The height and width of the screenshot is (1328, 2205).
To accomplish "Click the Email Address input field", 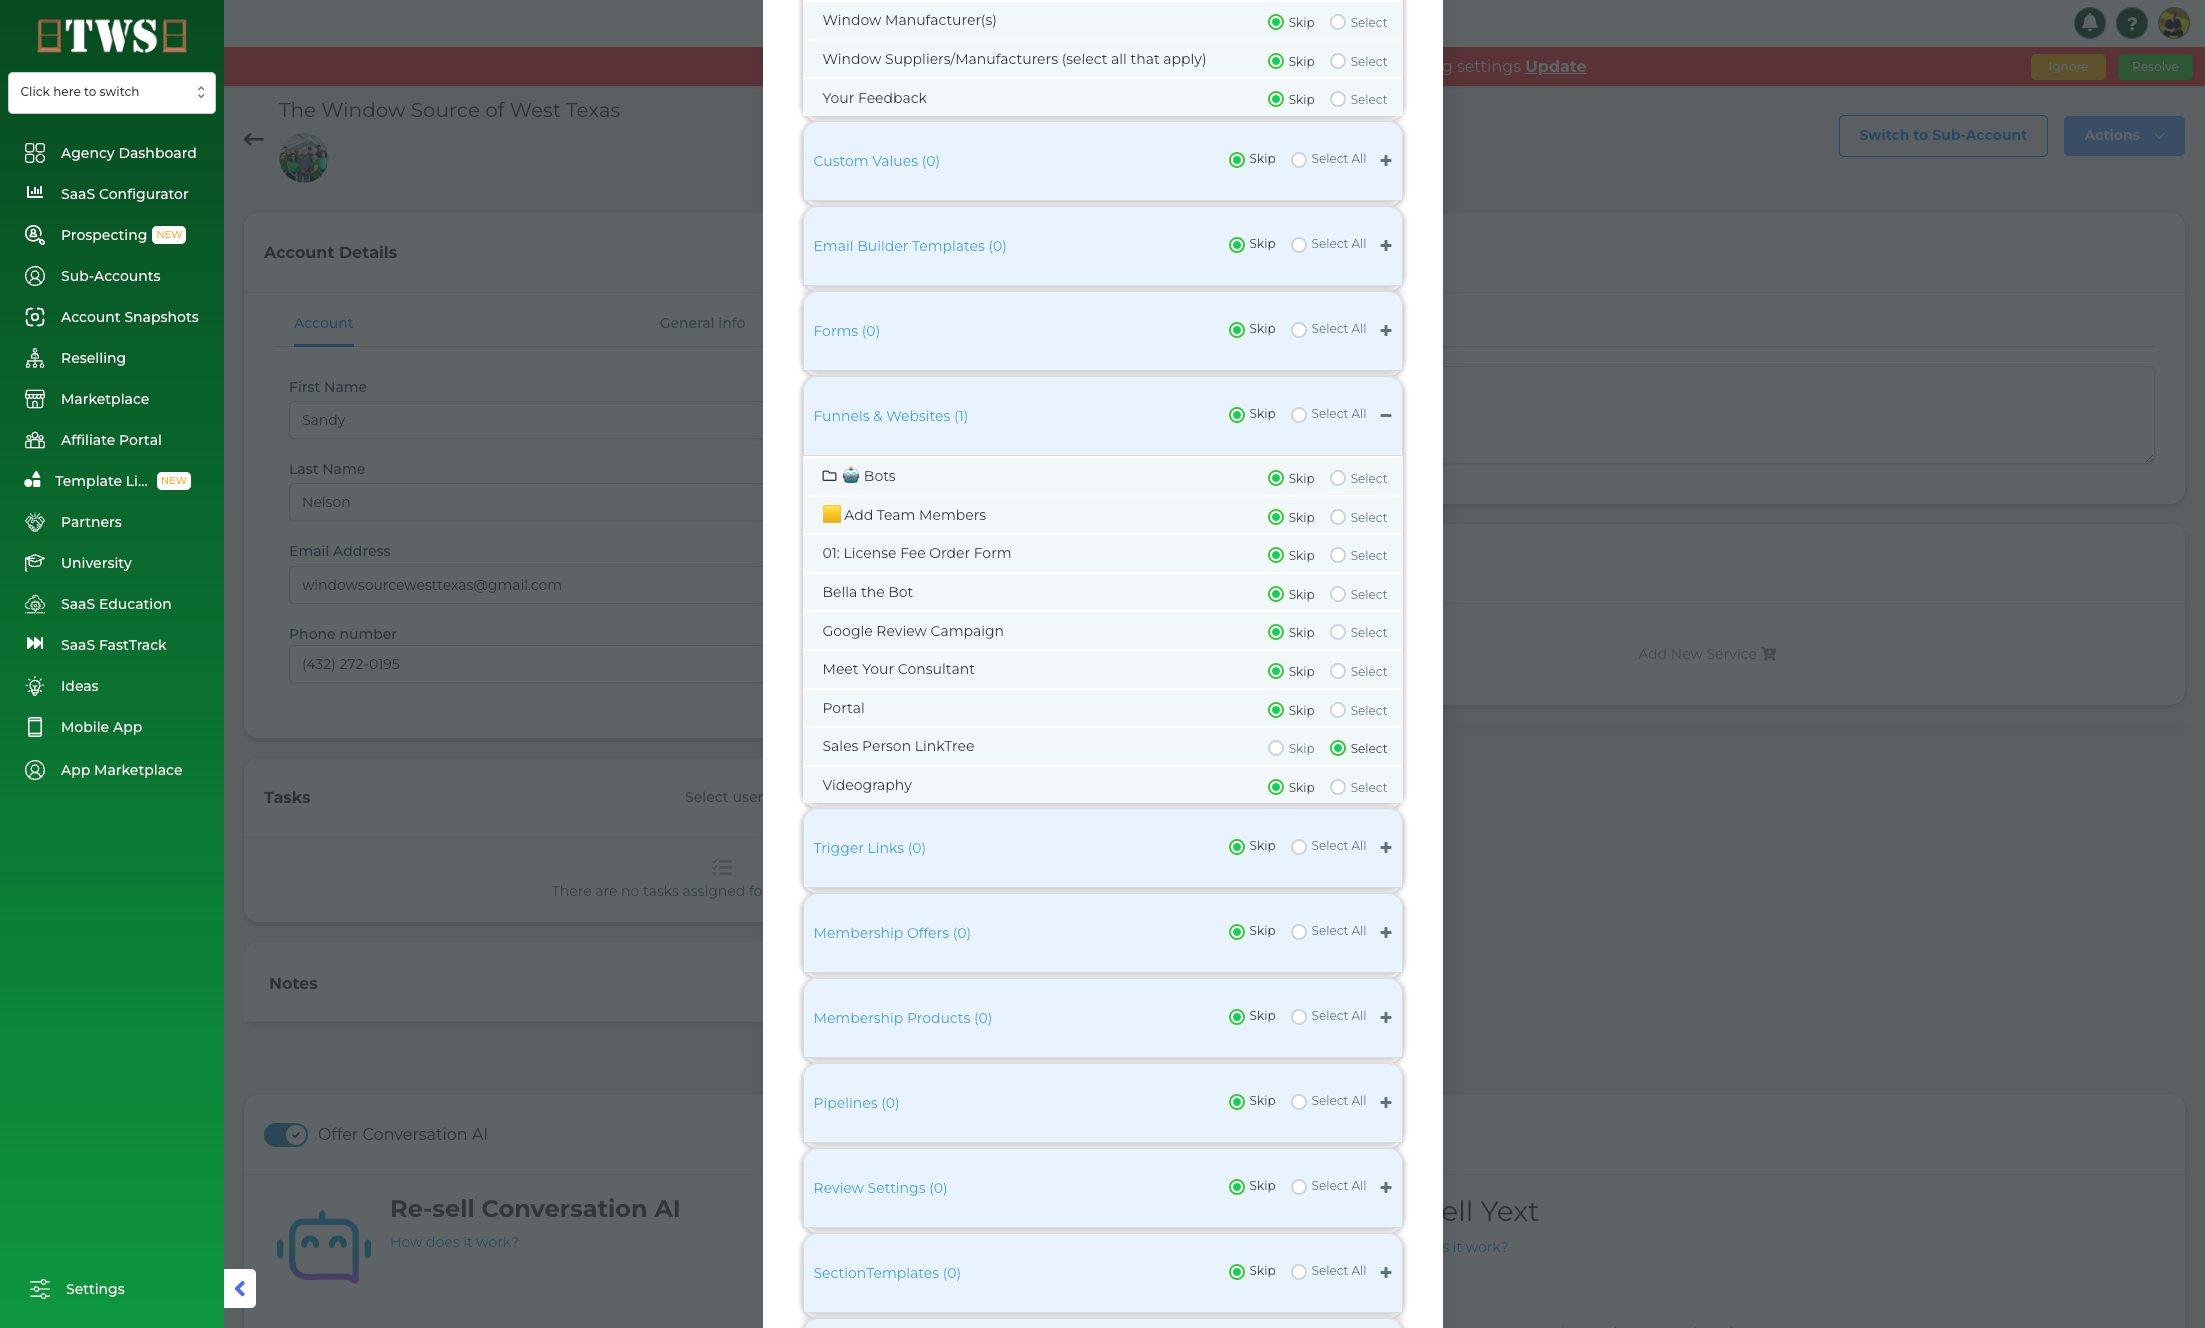I will point(526,585).
